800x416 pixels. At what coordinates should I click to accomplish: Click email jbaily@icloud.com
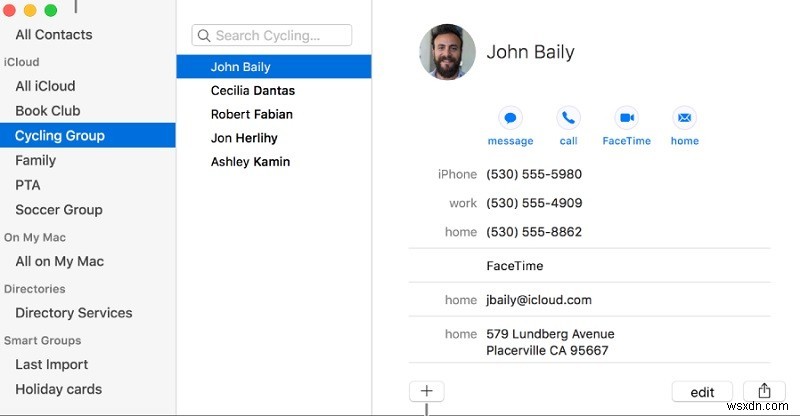(x=539, y=300)
